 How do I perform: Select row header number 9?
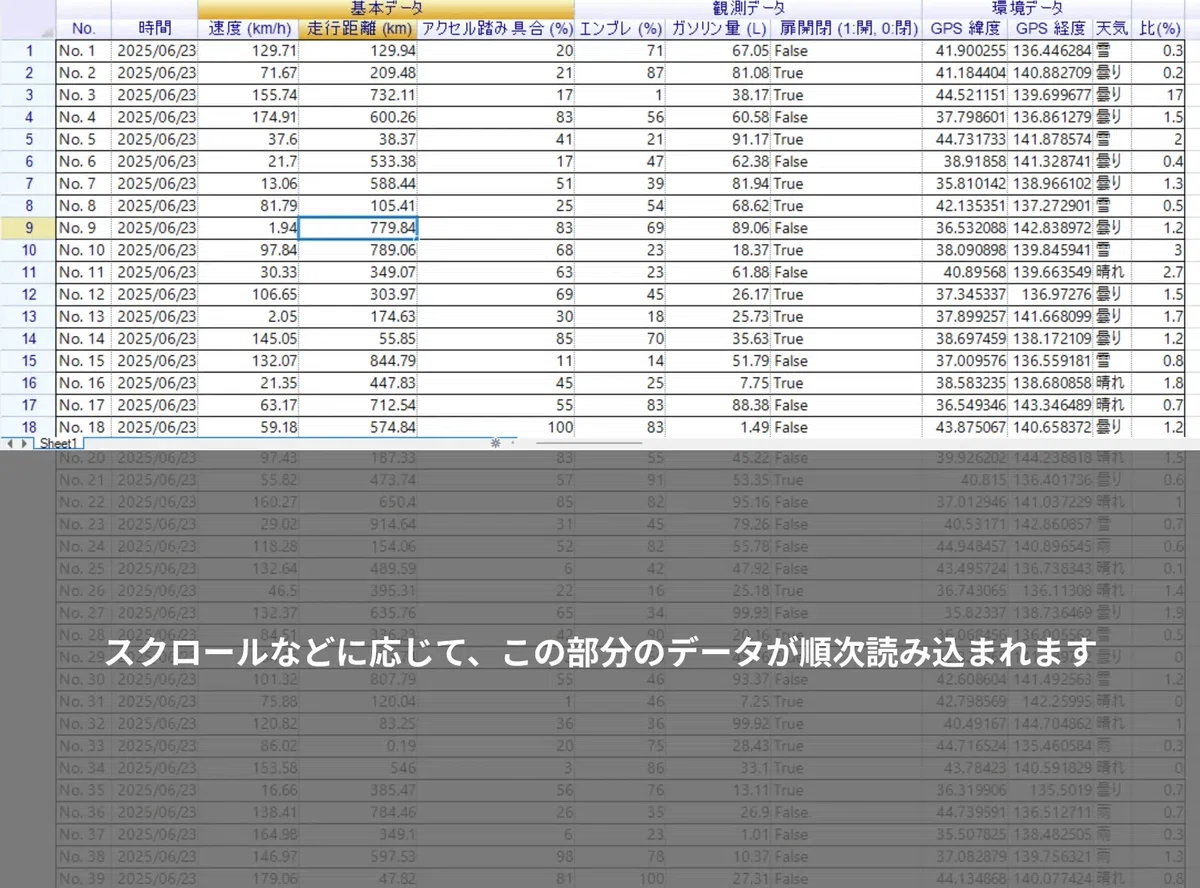pos(28,227)
